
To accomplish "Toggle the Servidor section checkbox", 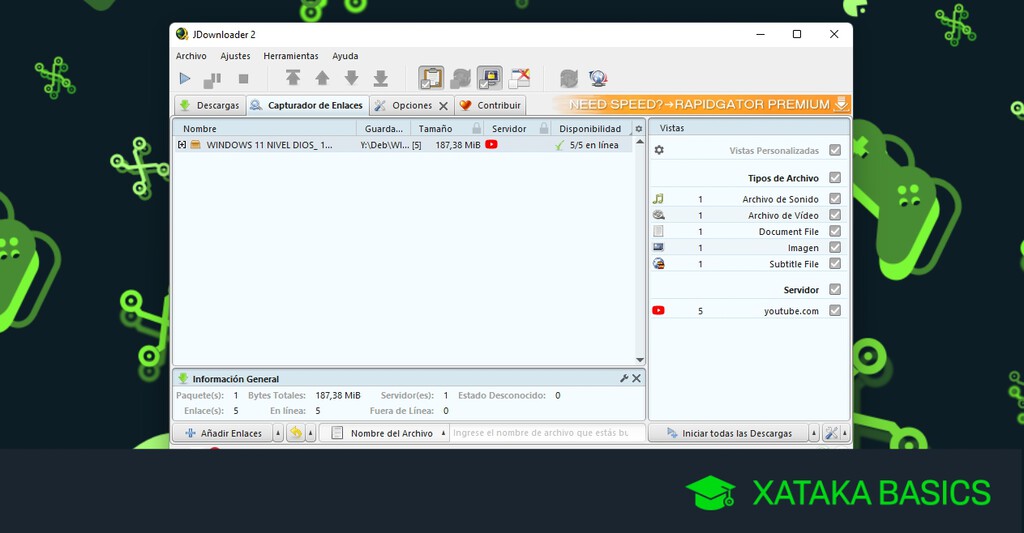I will tap(835, 289).
